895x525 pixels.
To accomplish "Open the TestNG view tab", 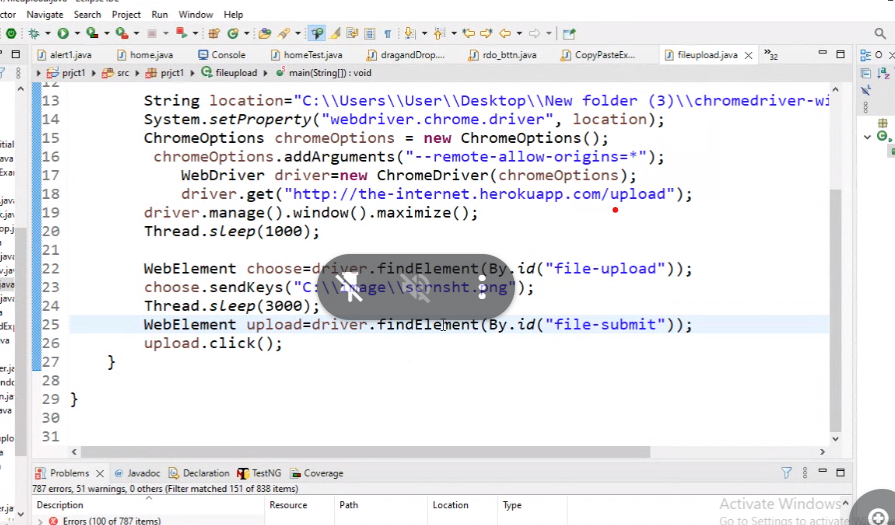I will coord(259,473).
